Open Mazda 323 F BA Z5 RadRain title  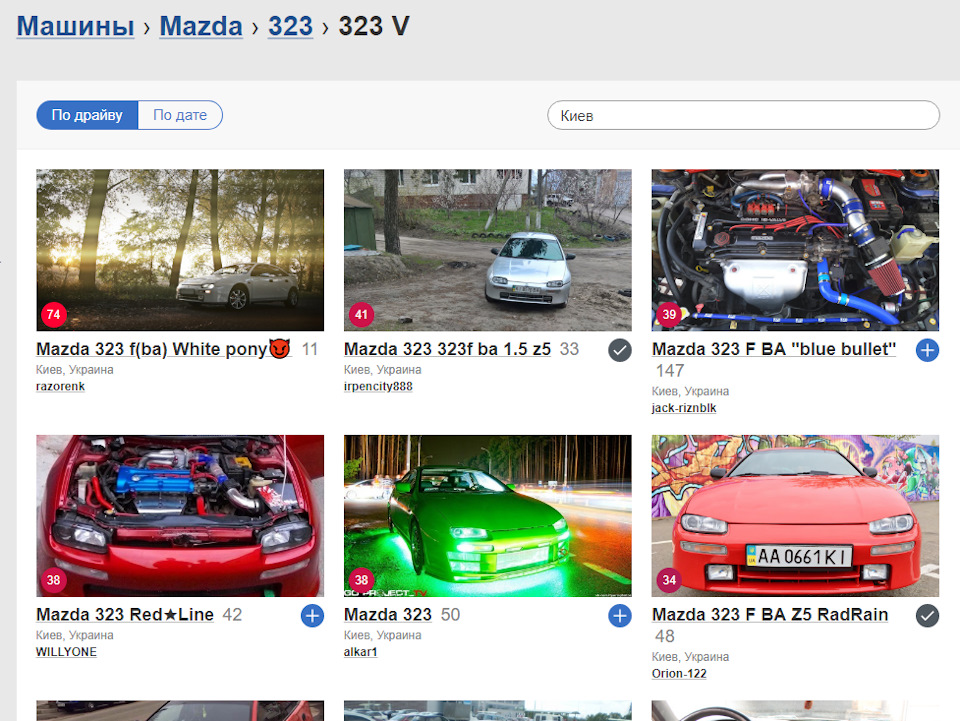click(x=770, y=615)
